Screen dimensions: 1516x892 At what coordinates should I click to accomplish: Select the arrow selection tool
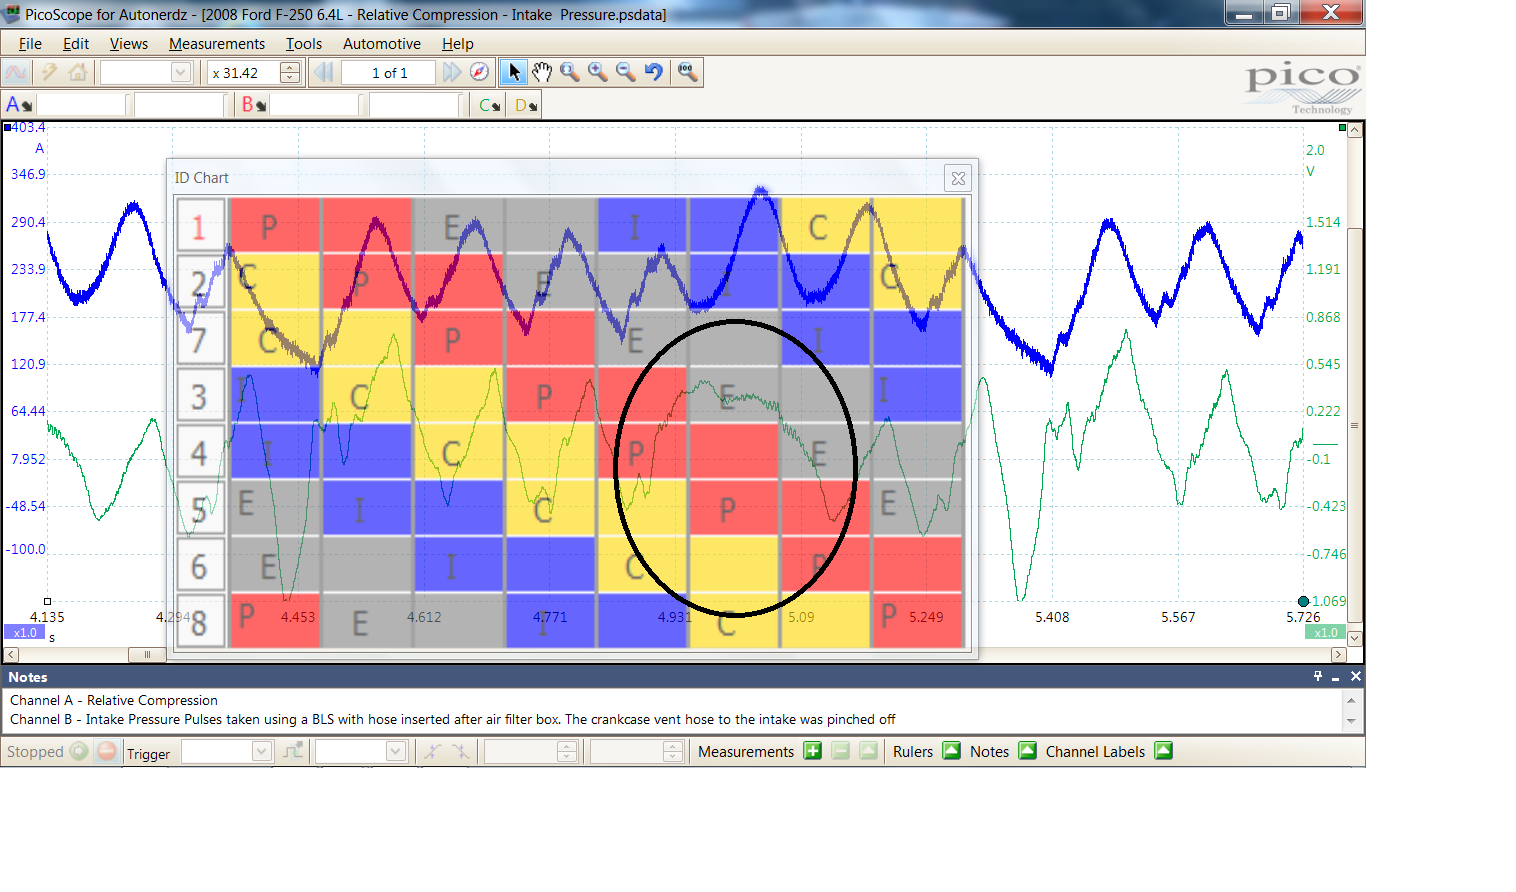(x=514, y=72)
